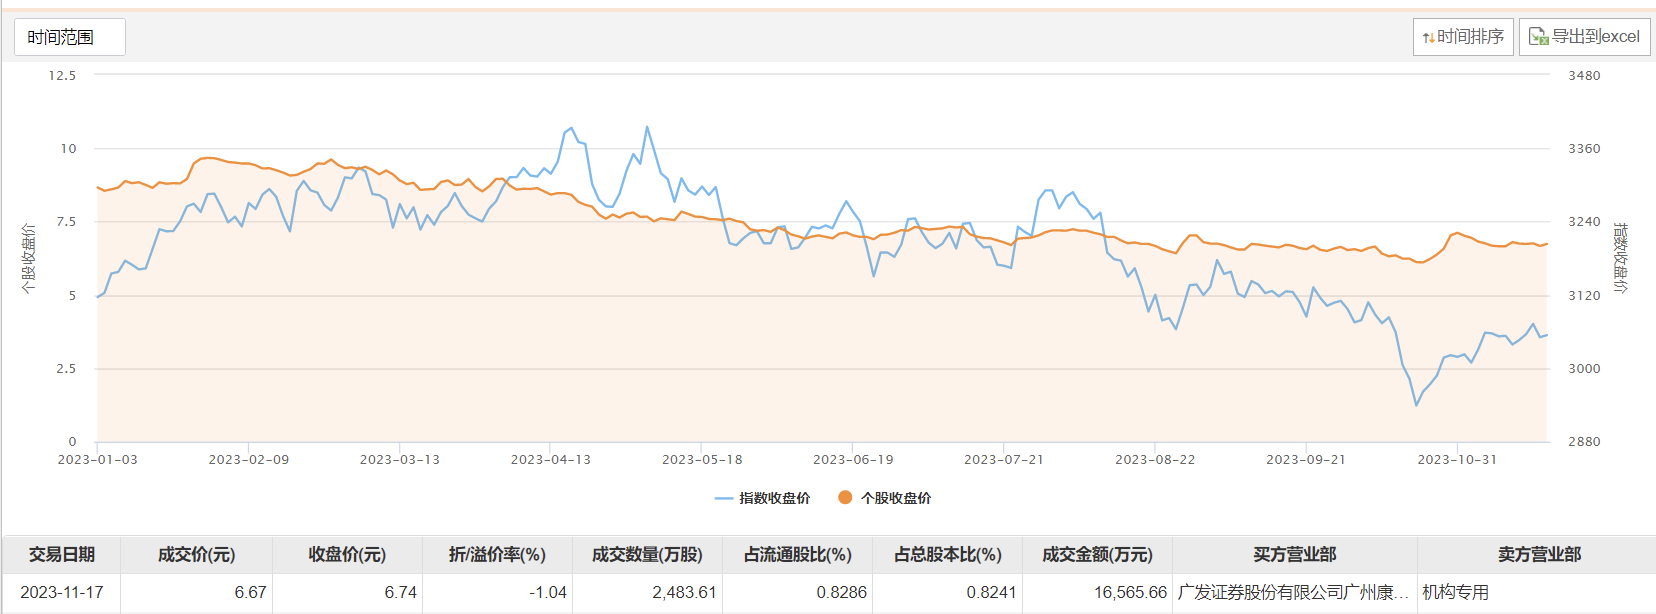Click the 买方营业部 column header

coord(1294,554)
